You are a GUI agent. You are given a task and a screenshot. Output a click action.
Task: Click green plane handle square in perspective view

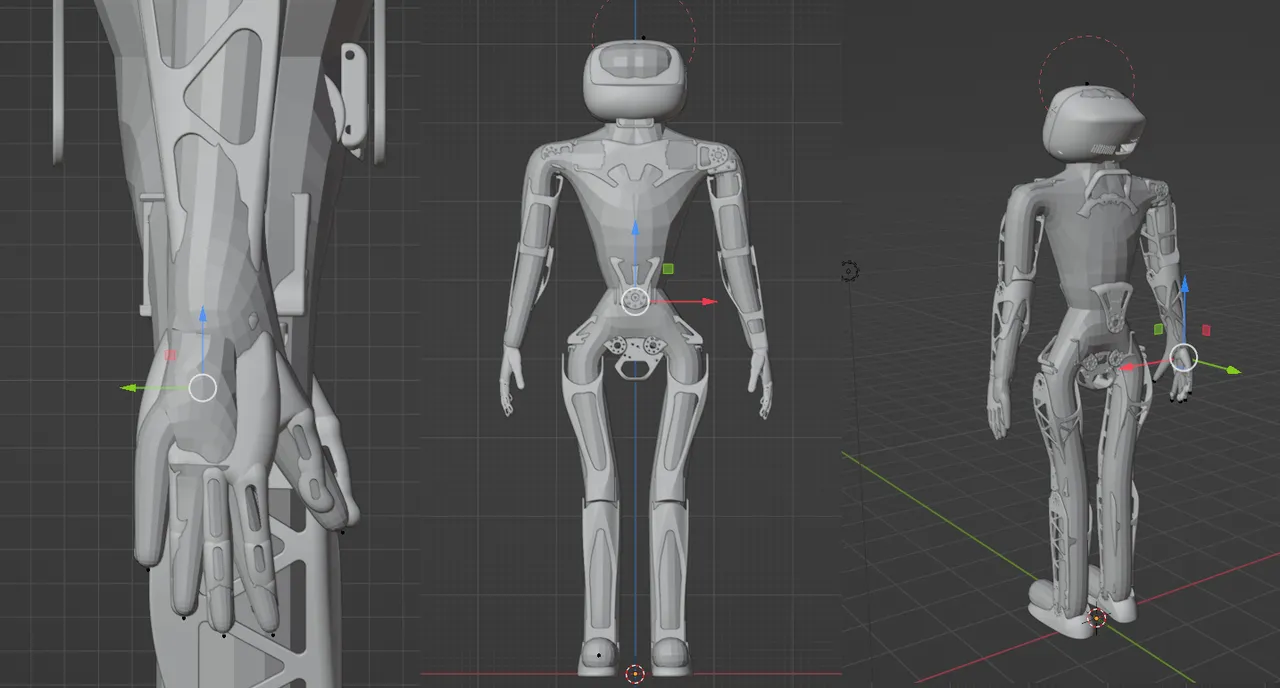point(1159,328)
